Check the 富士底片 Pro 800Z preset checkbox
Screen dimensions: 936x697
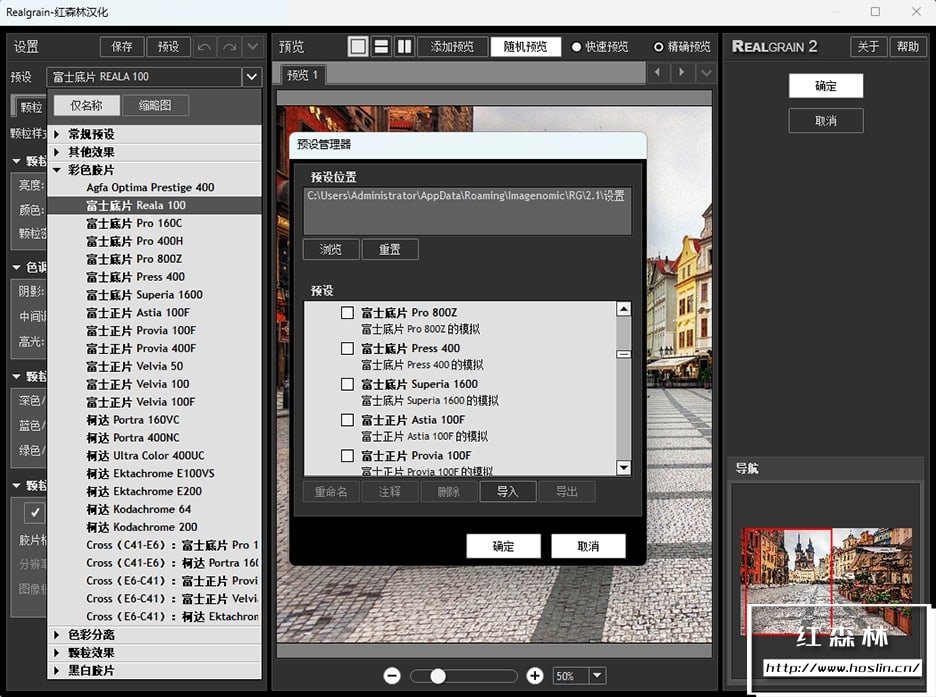coord(347,313)
